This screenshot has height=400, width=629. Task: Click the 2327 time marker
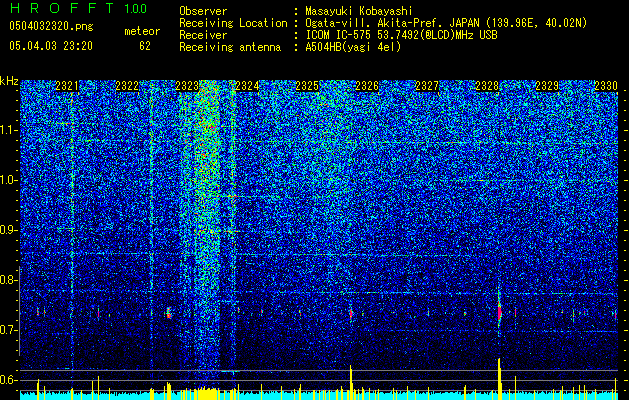click(427, 86)
